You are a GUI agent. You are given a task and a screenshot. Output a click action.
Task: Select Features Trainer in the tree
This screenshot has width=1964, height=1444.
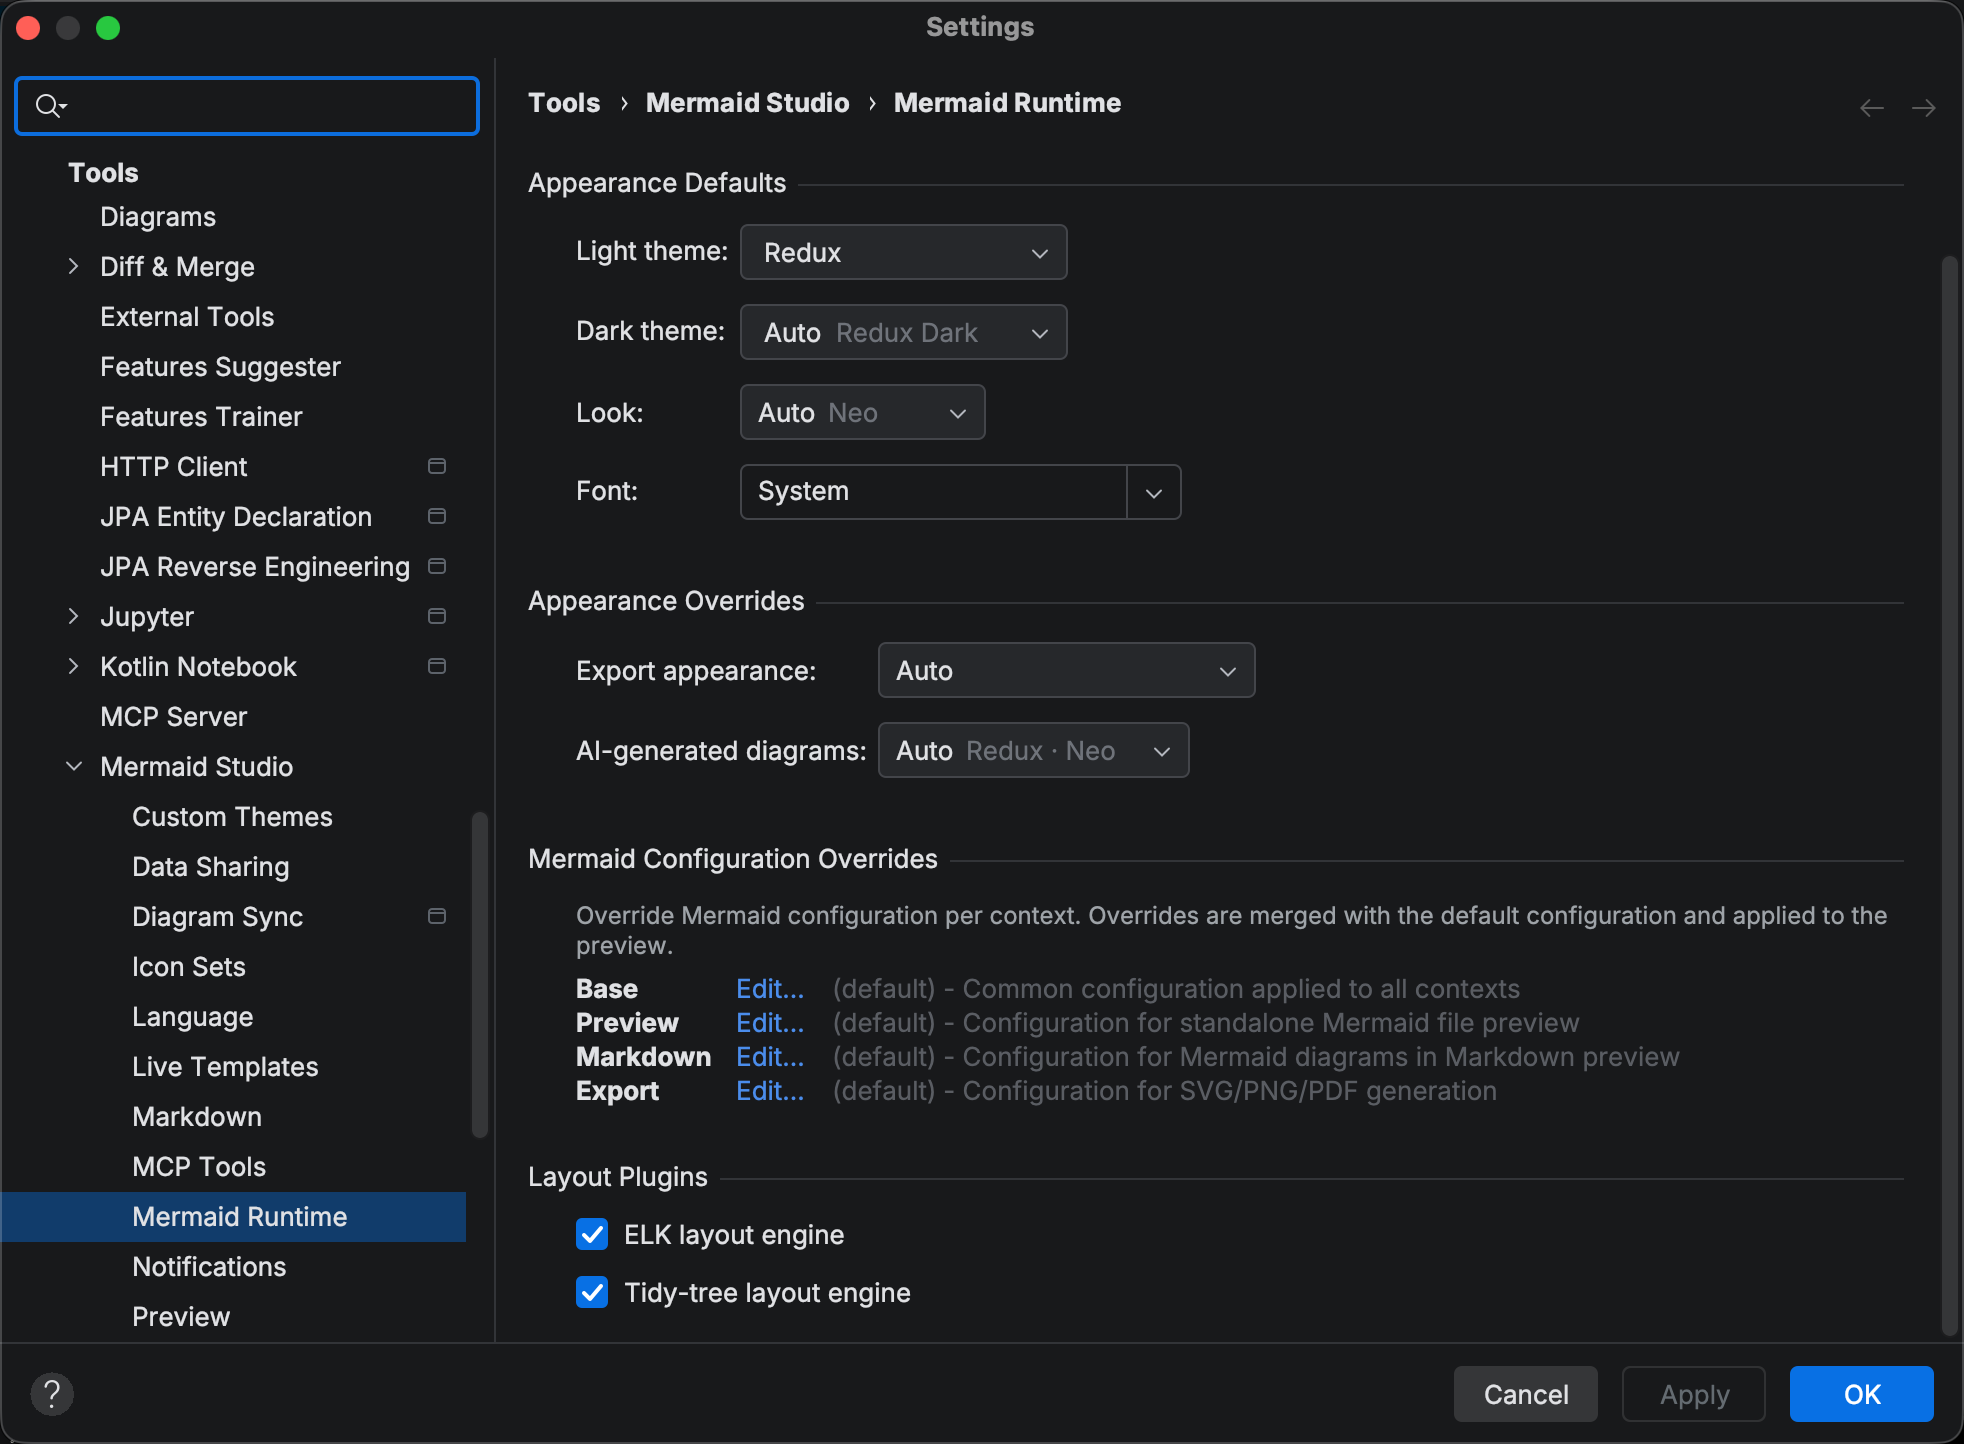(x=201, y=417)
